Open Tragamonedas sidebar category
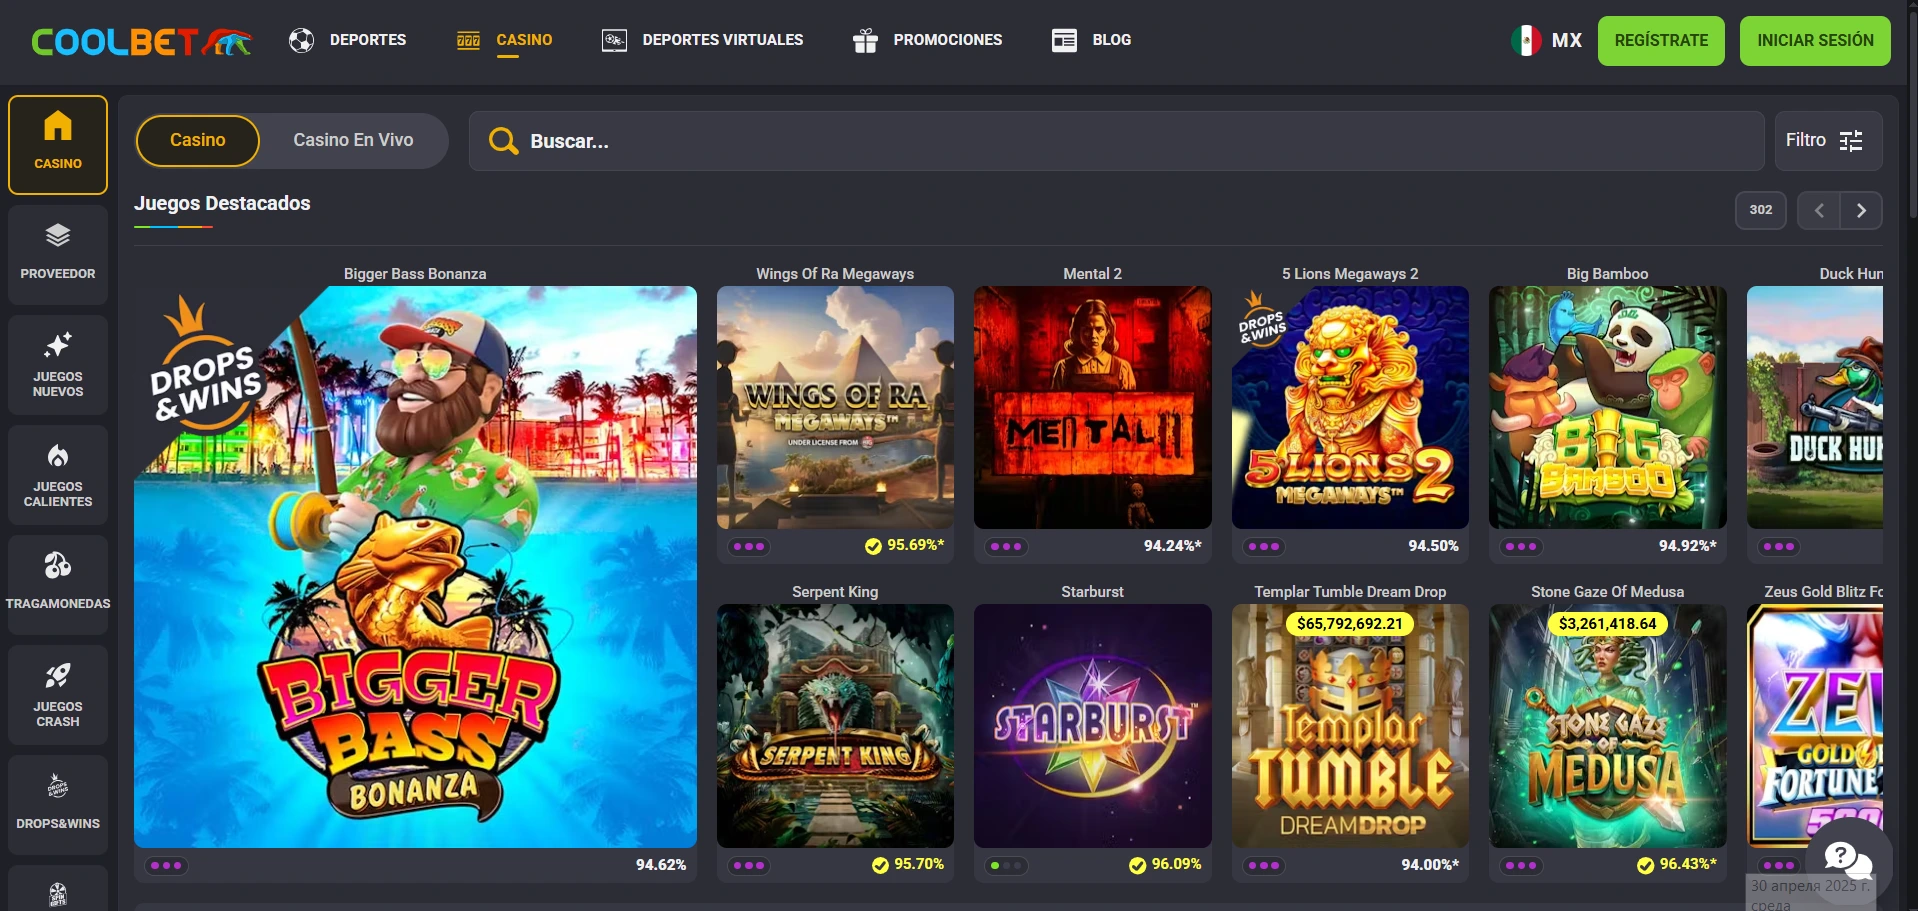 [x=58, y=585]
